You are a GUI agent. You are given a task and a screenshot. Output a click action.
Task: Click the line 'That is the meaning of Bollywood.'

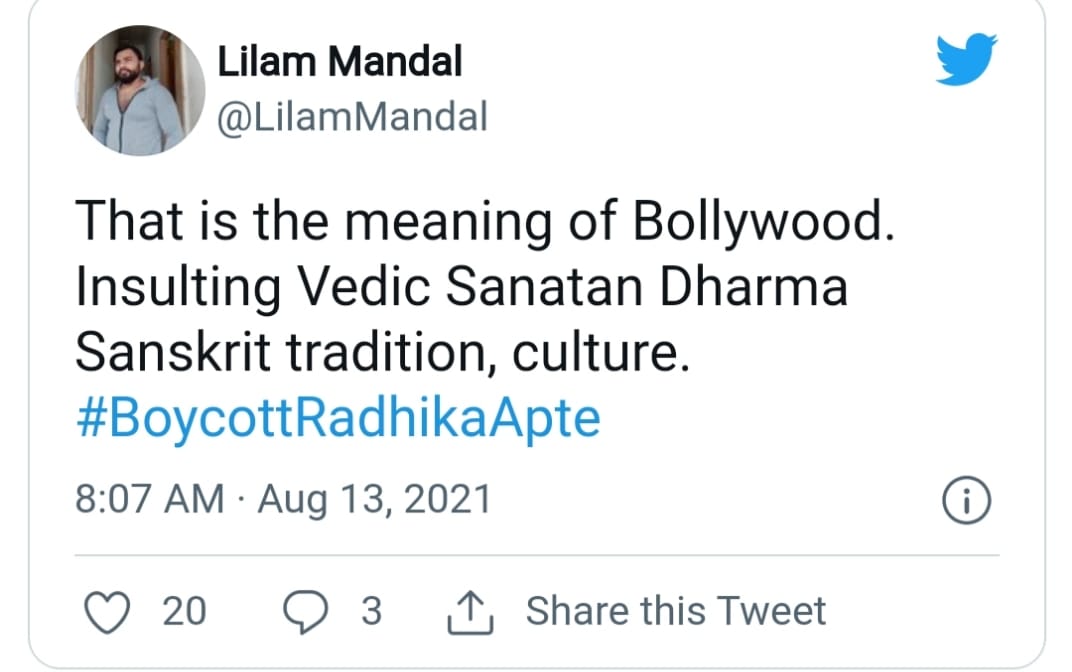[x=483, y=222]
